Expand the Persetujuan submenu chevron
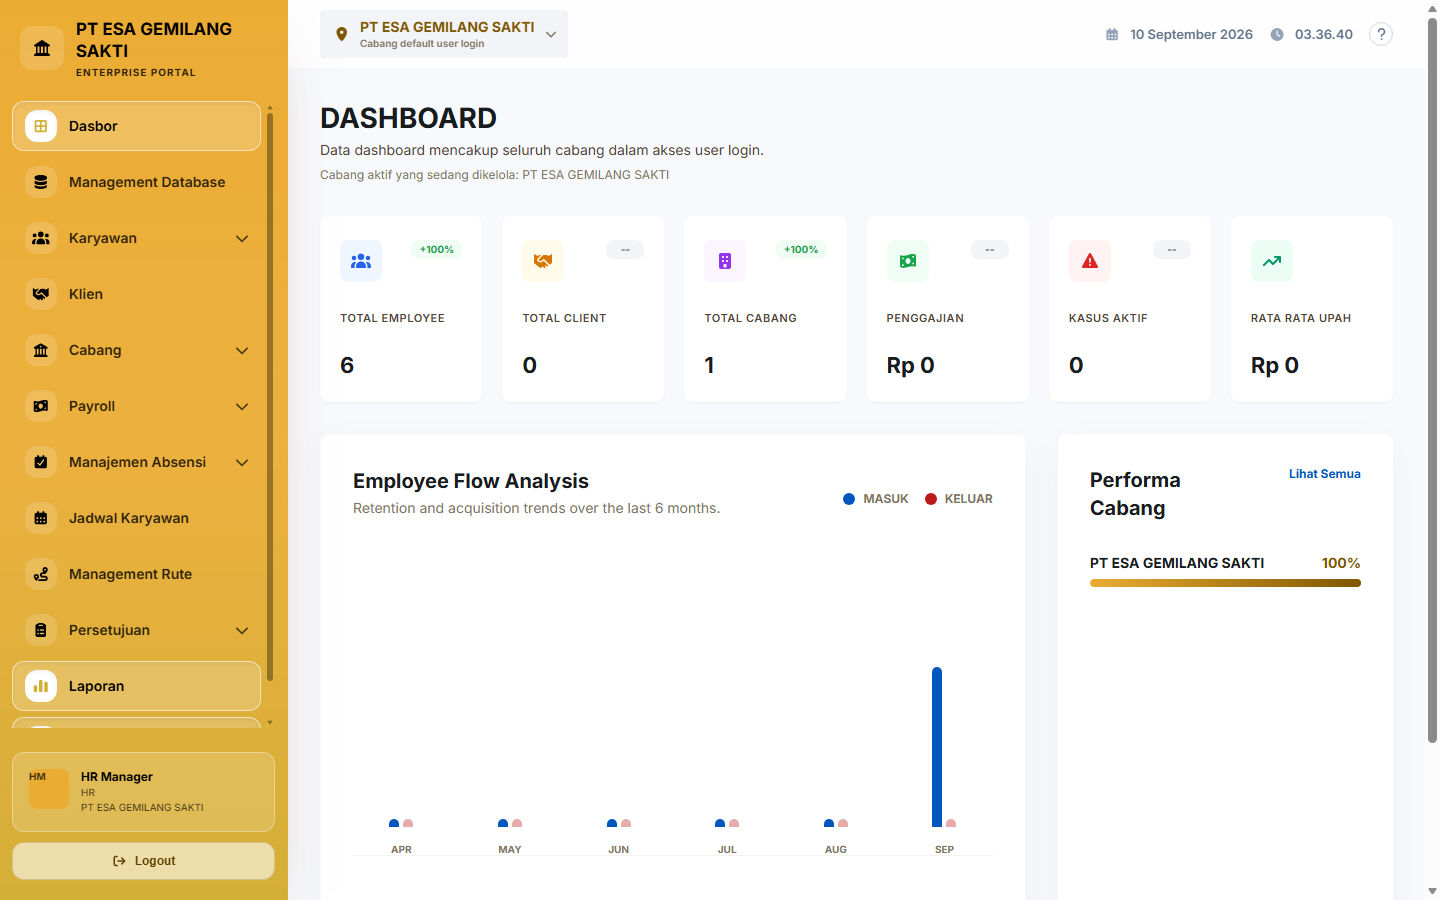 click(242, 630)
